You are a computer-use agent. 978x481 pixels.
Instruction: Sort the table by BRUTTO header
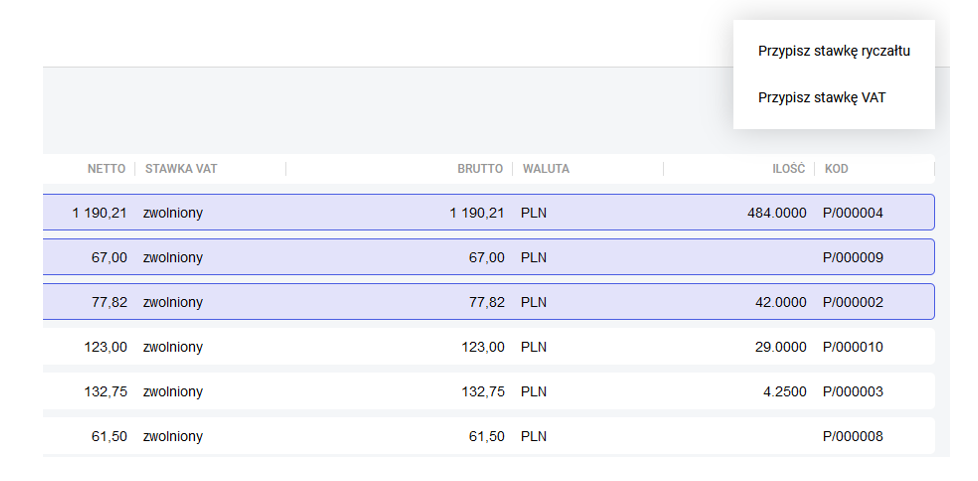480,169
